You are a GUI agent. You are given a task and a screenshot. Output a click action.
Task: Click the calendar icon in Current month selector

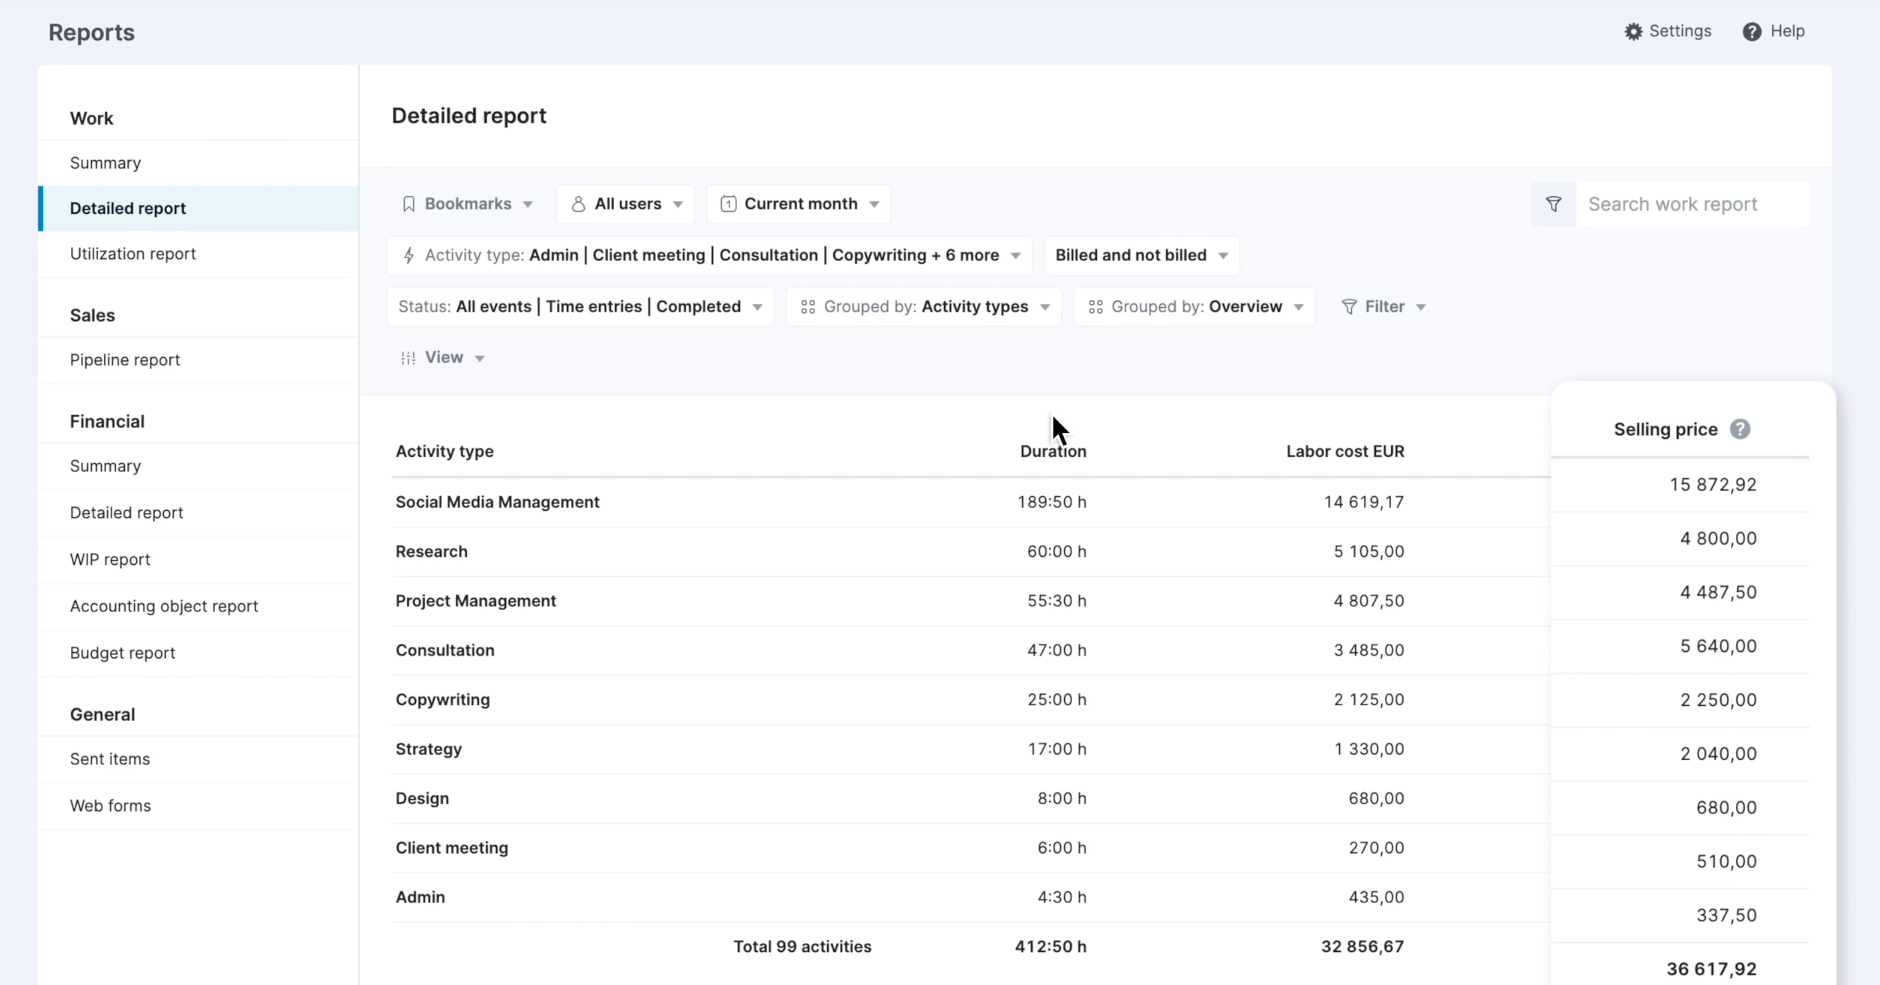pyautogui.click(x=729, y=203)
